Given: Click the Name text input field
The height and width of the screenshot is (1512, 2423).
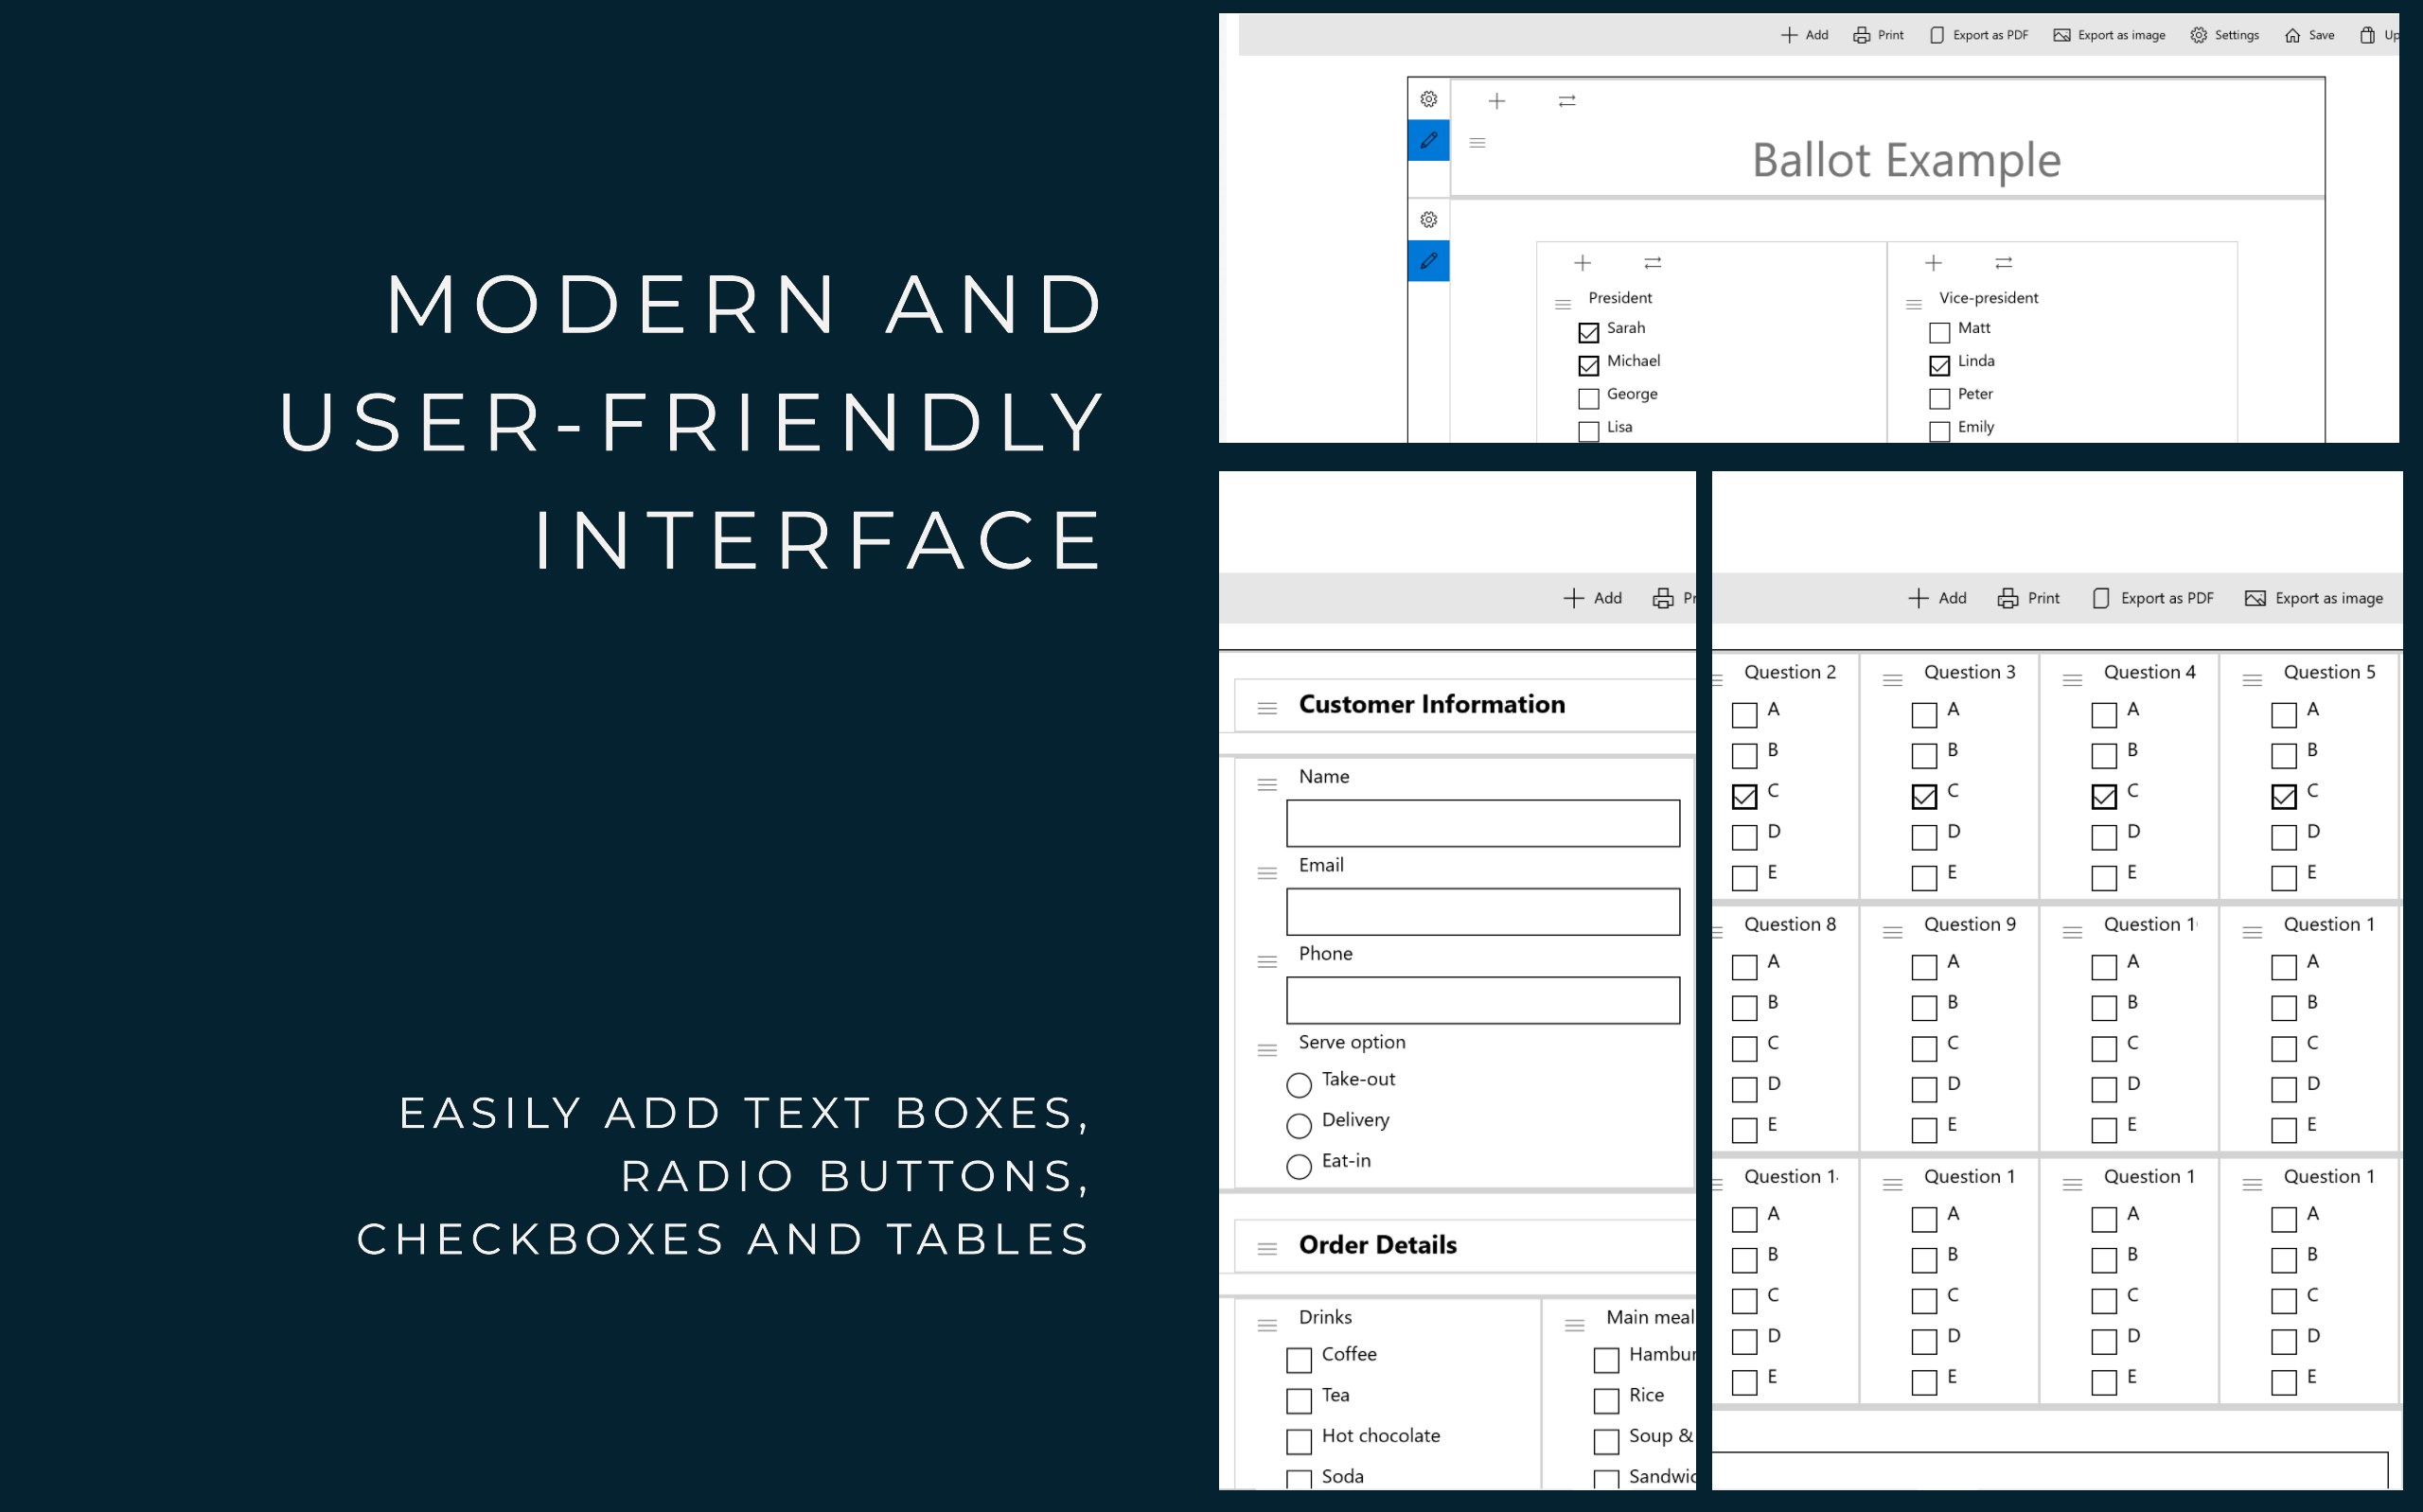Looking at the screenshot, I should 1482,823.
